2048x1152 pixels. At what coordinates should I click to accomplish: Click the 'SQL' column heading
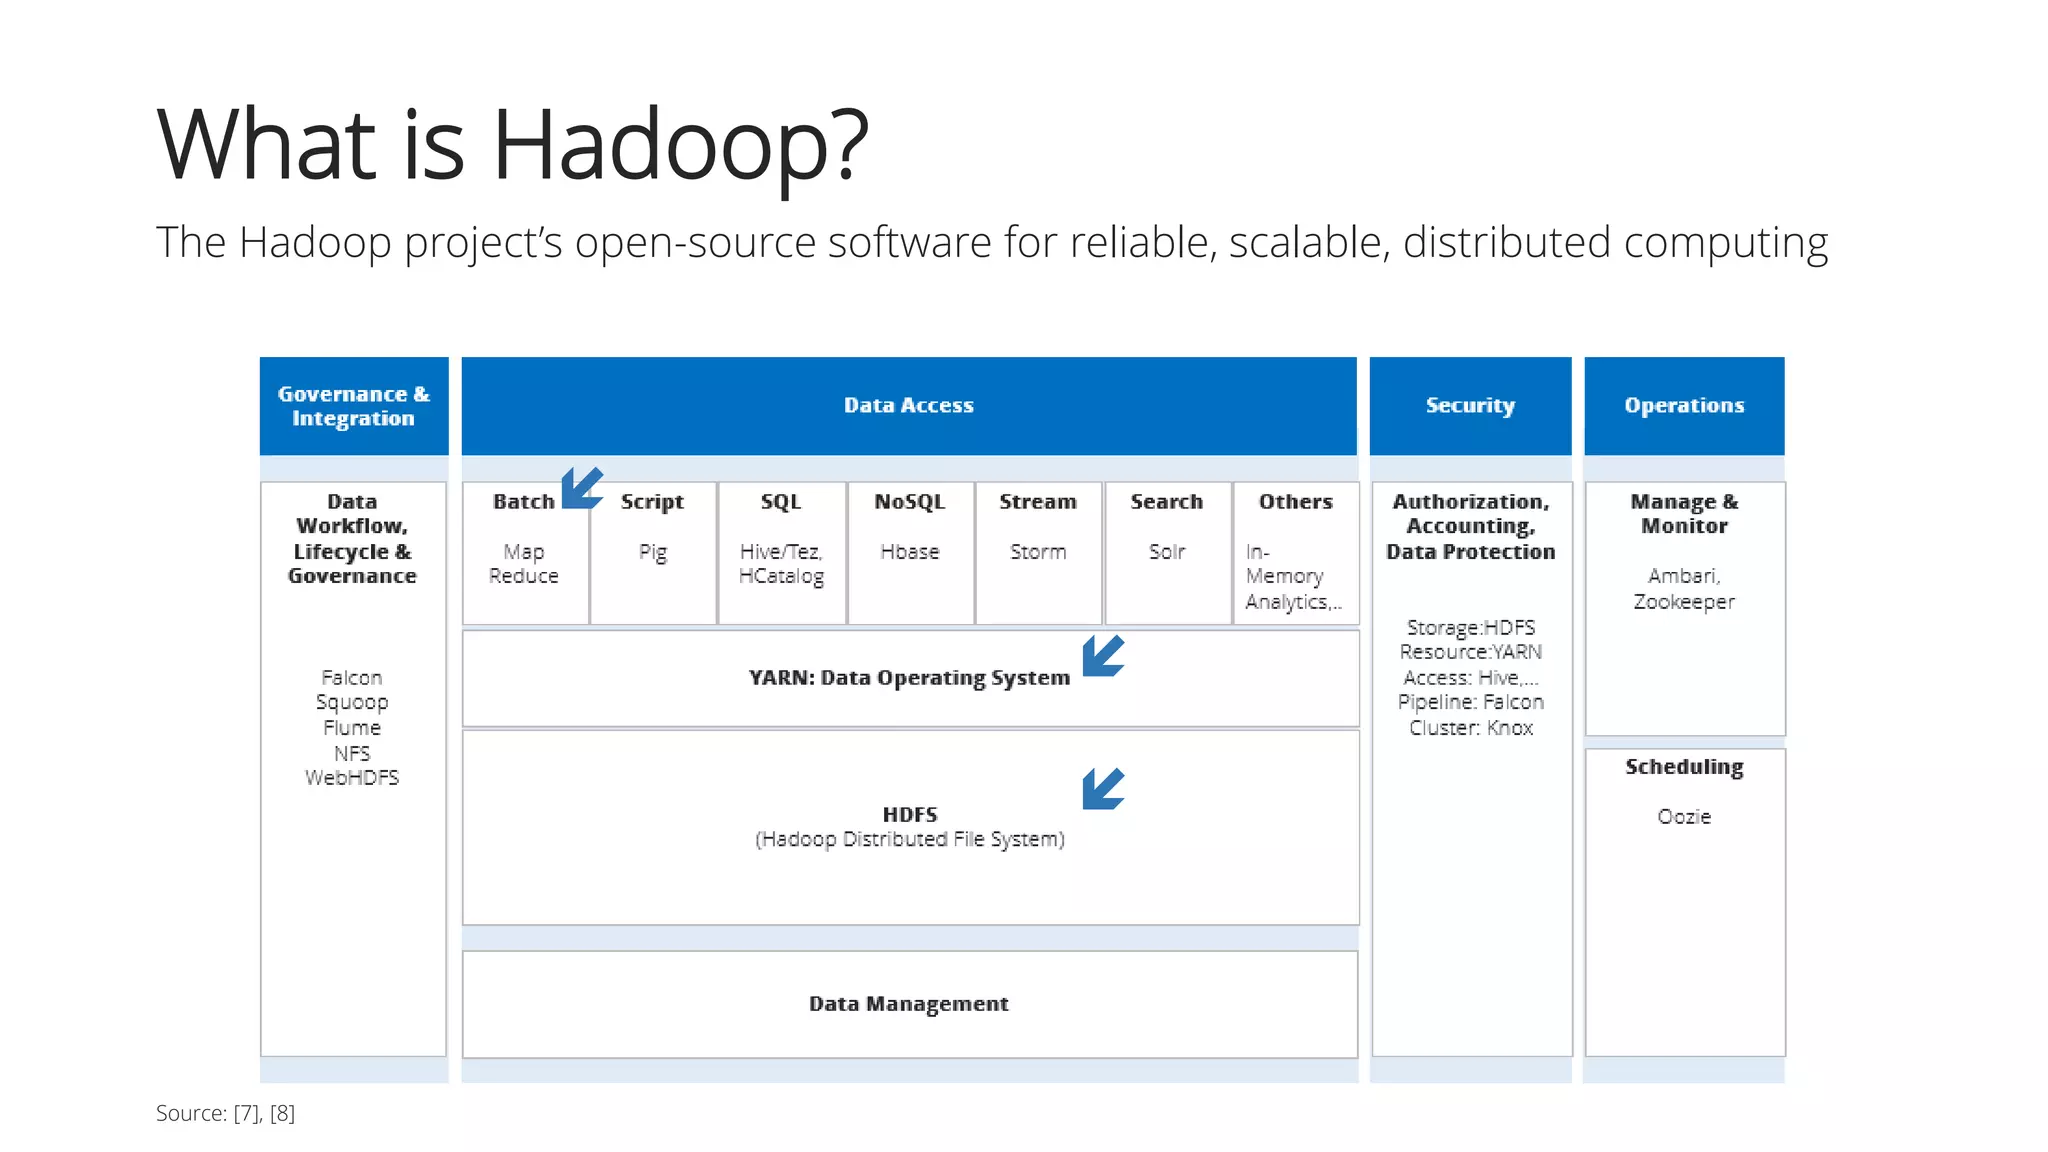[x=781, y=502]
